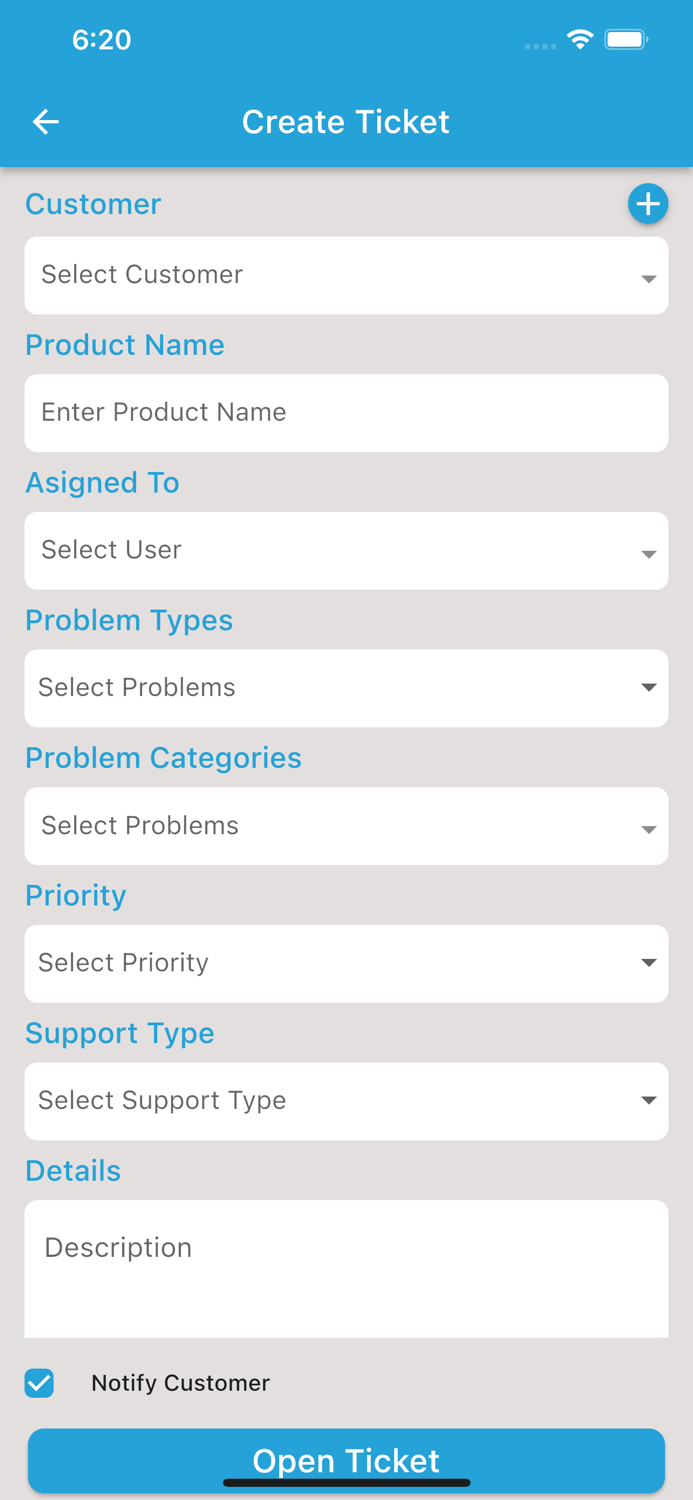Tap the cellular signal dots in status bar
The height and width of the screenshot is (1500, 693).
(540, 45)
